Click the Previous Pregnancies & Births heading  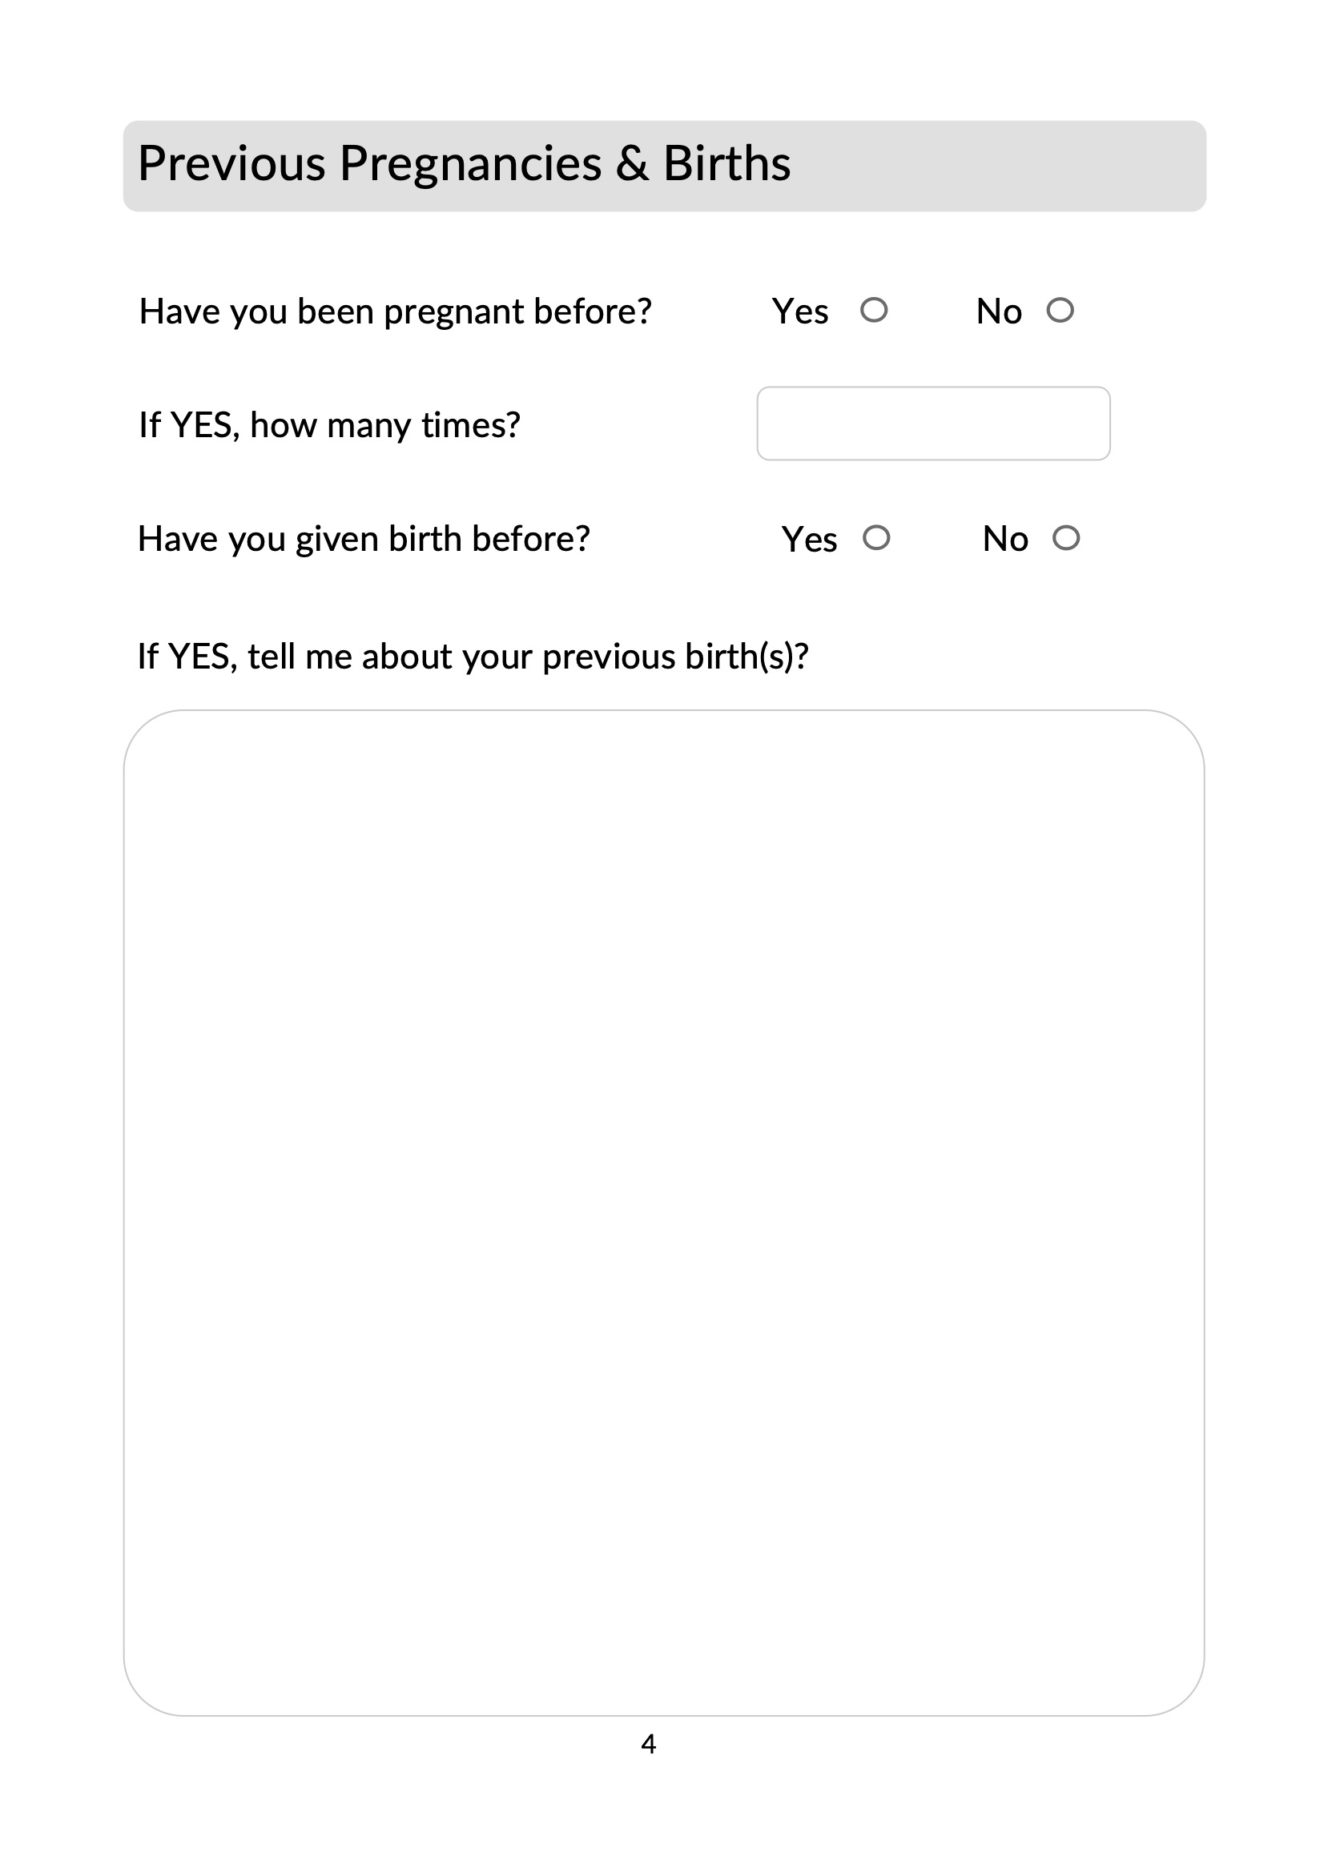point(464,164)
